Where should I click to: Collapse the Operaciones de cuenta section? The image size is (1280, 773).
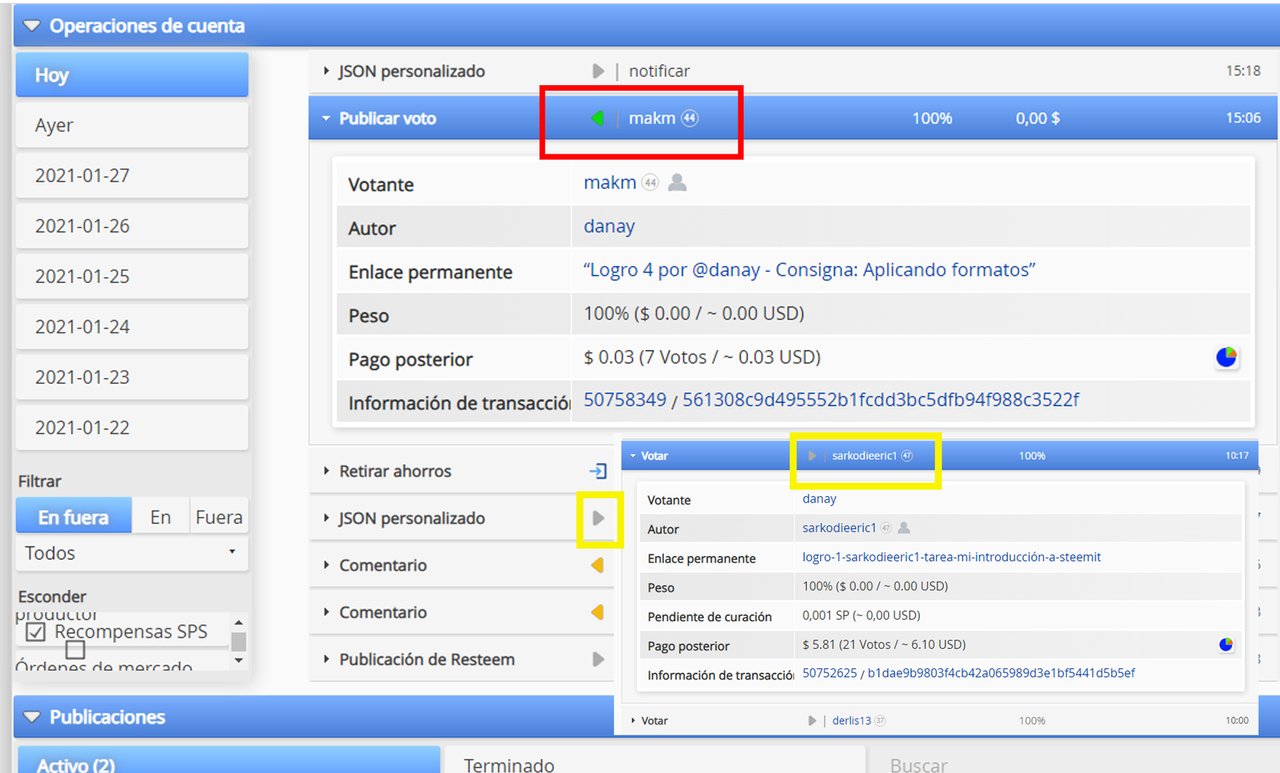[31, 26]
